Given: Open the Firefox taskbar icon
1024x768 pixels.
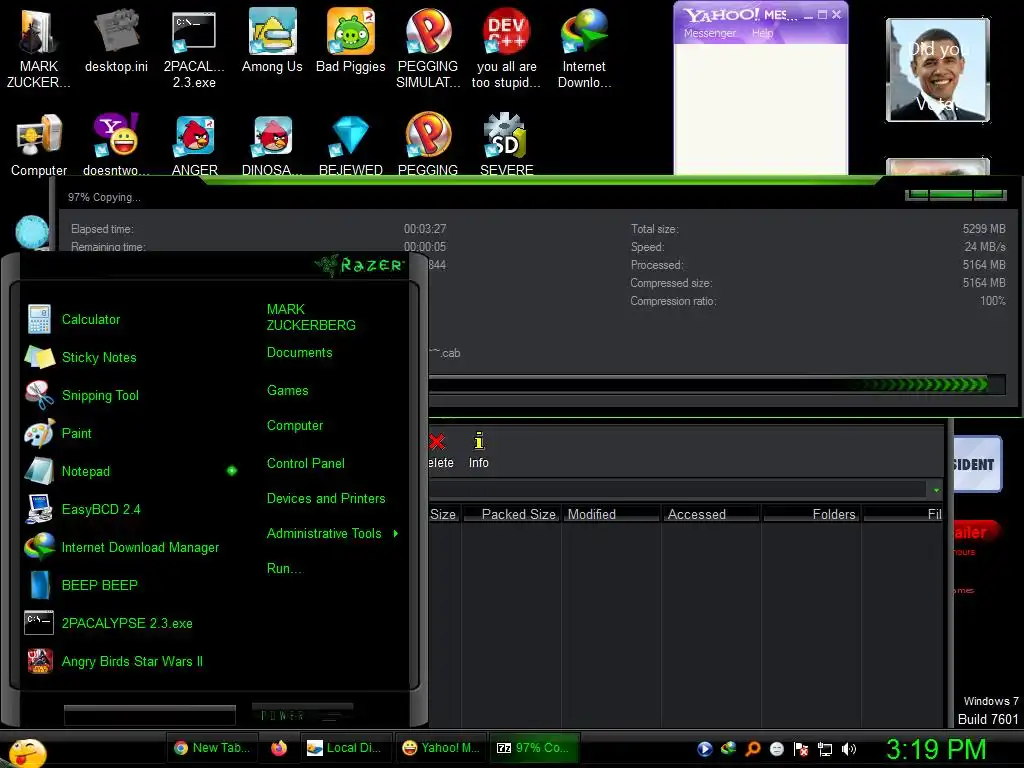Looking at the screenshot, I should pyautogui.click(x=279, y=748).
